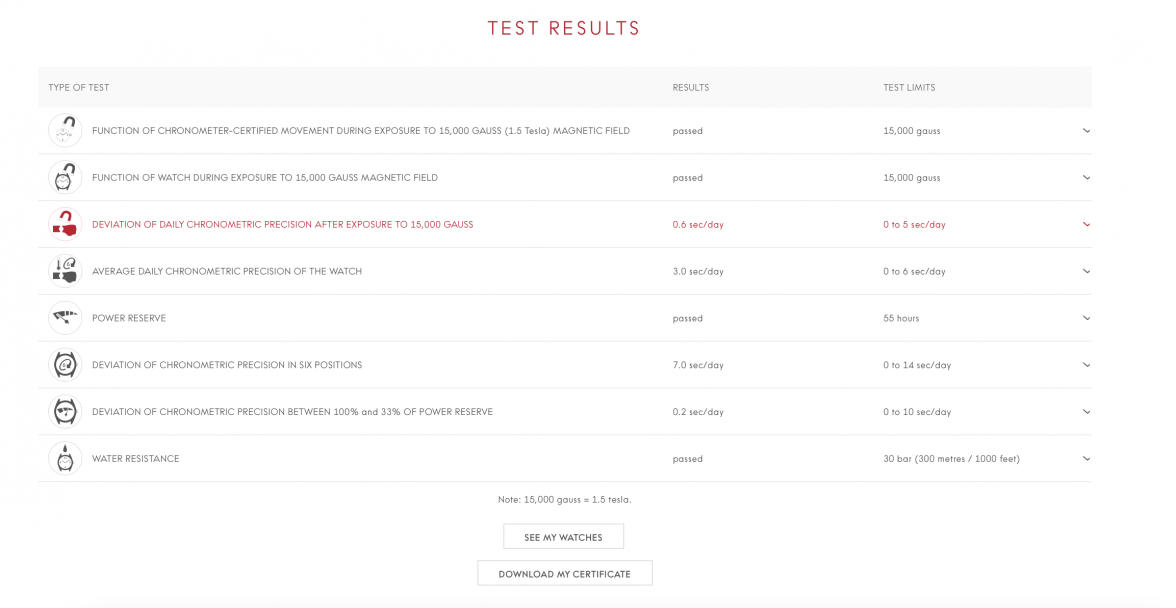Click the magnetic field movement test icon

tap(65, 131)
